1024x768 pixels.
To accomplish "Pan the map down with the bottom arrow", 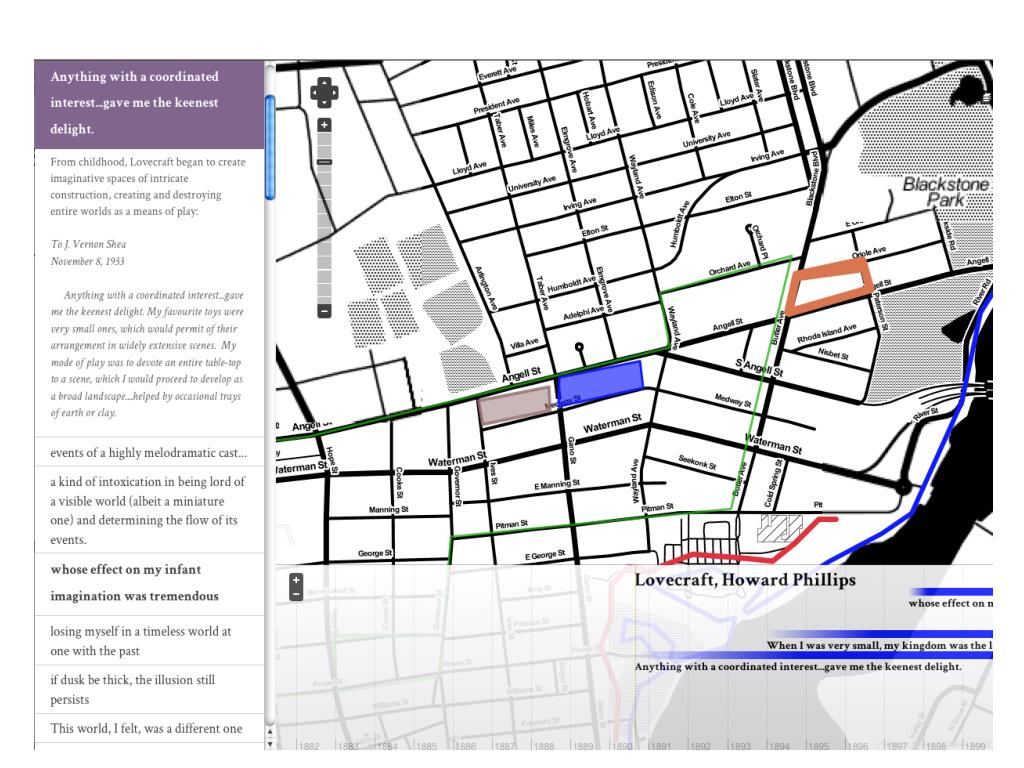I will click(x=325, y=102).
